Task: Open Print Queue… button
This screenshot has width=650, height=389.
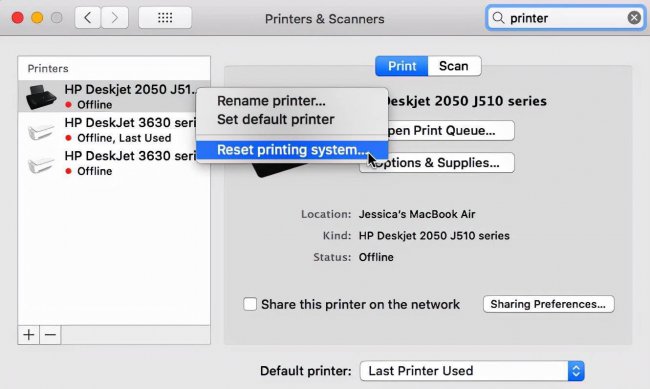Action: click(x=437, y=131)
